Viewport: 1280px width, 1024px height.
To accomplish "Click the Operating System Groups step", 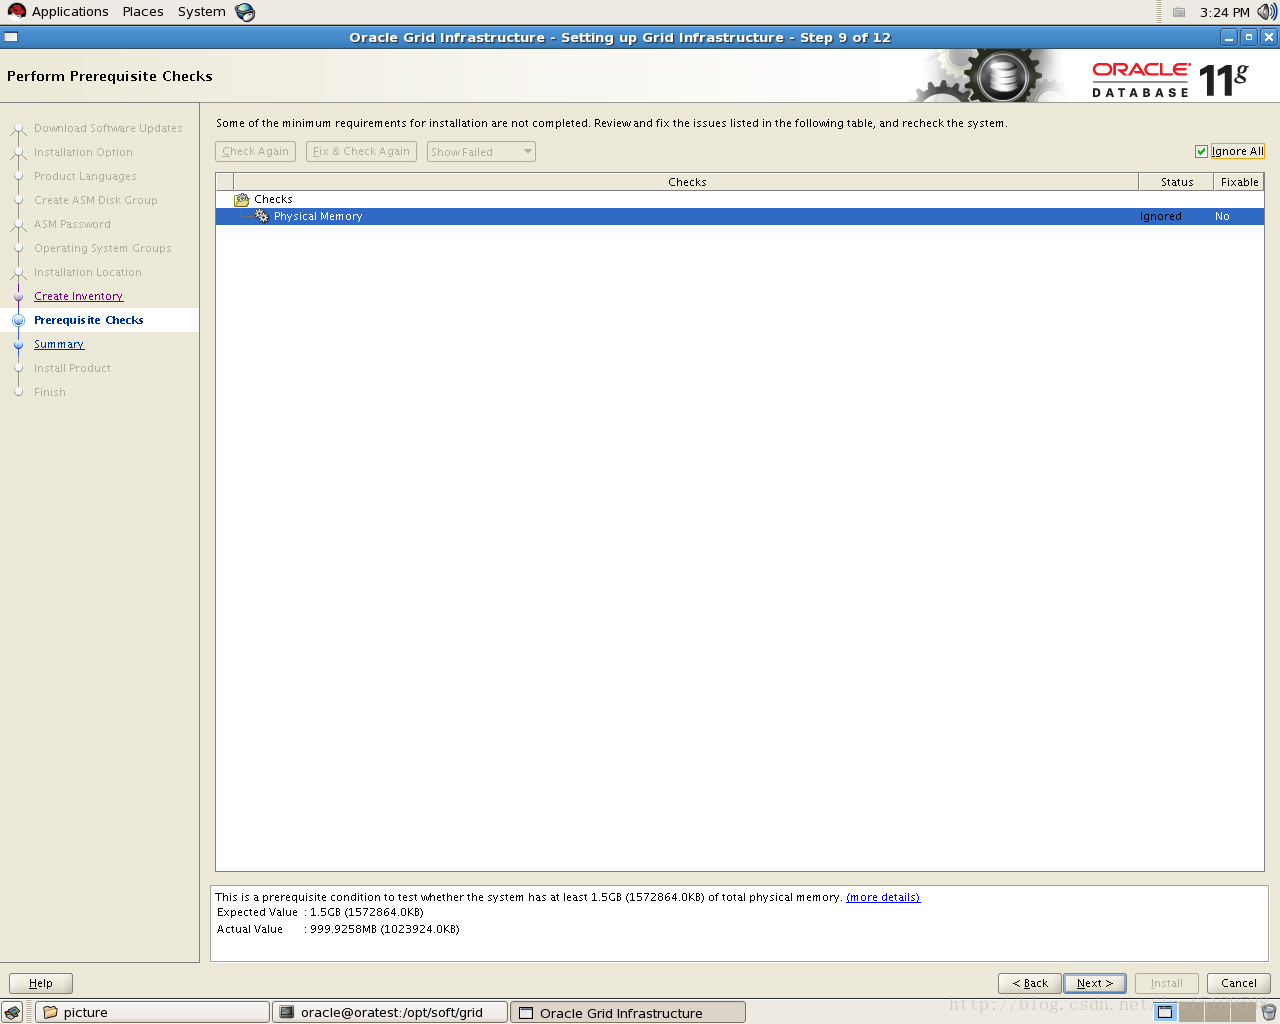I will [x=103, y=248].
